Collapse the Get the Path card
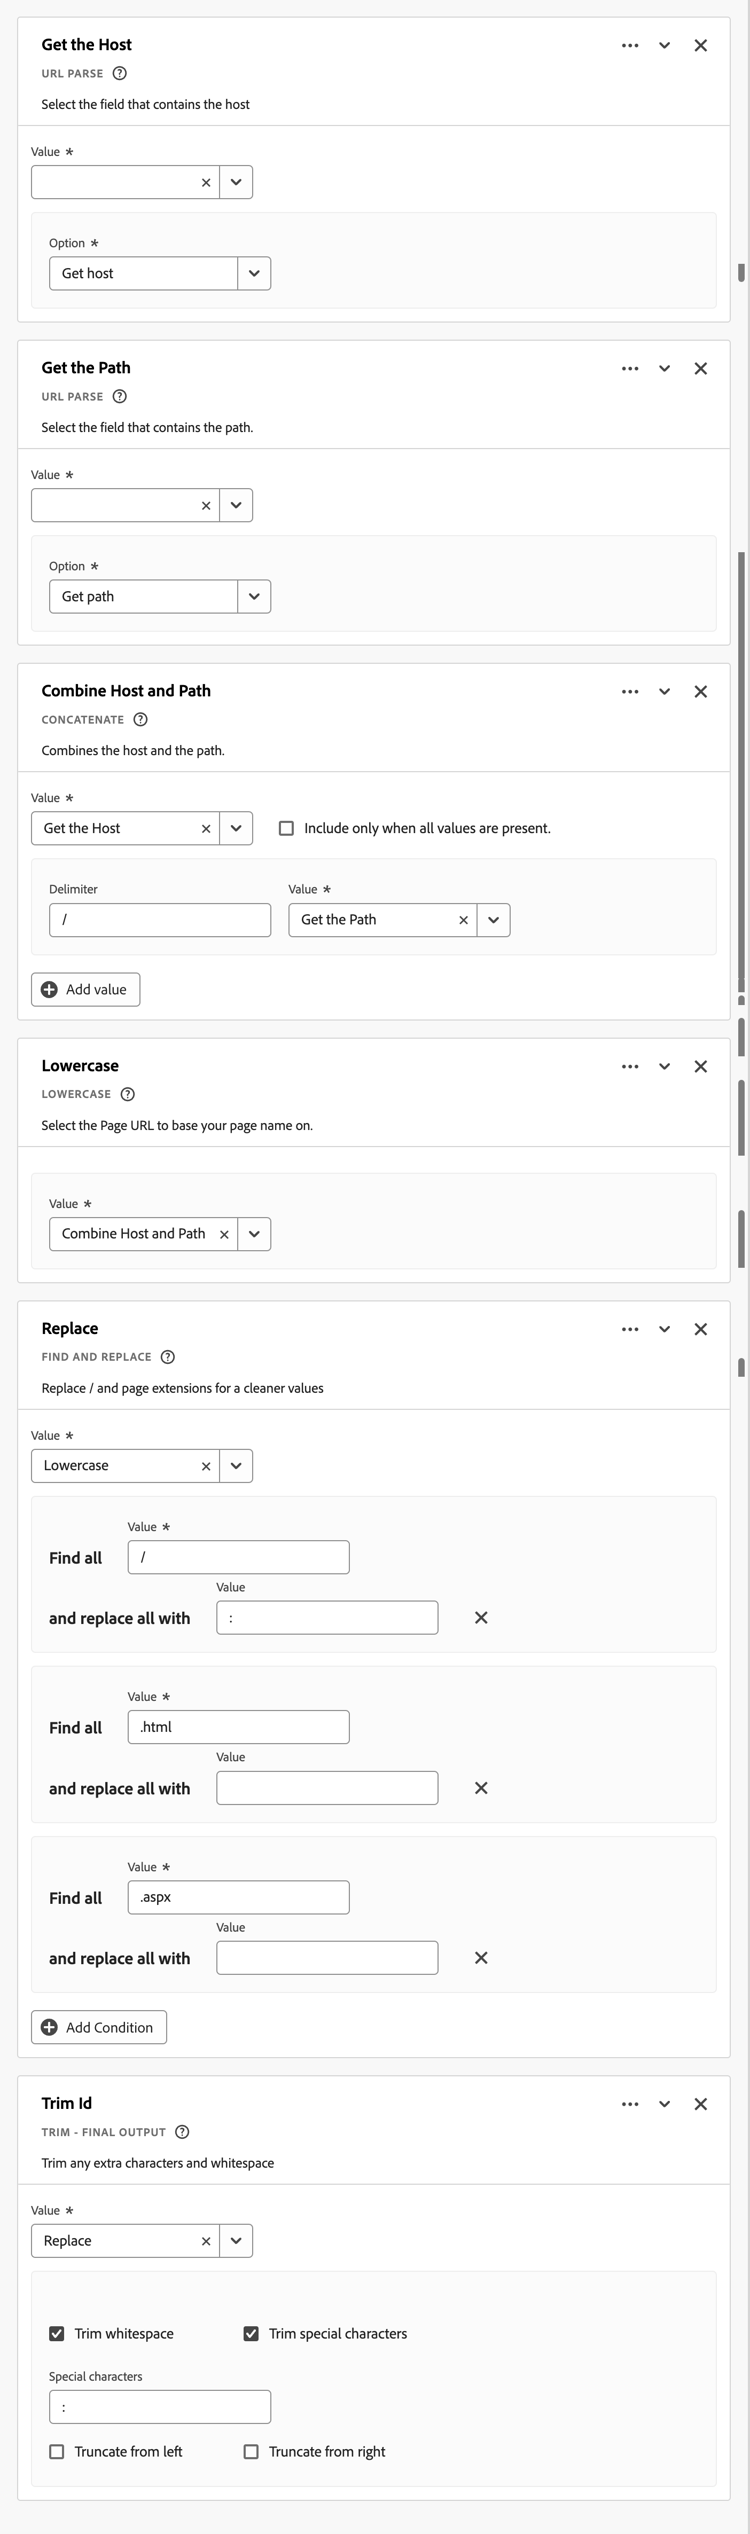 (x=664, y=368)
